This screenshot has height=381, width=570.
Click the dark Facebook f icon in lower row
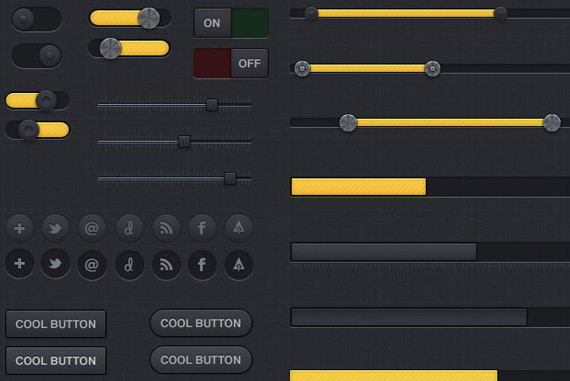coord(202,265)
